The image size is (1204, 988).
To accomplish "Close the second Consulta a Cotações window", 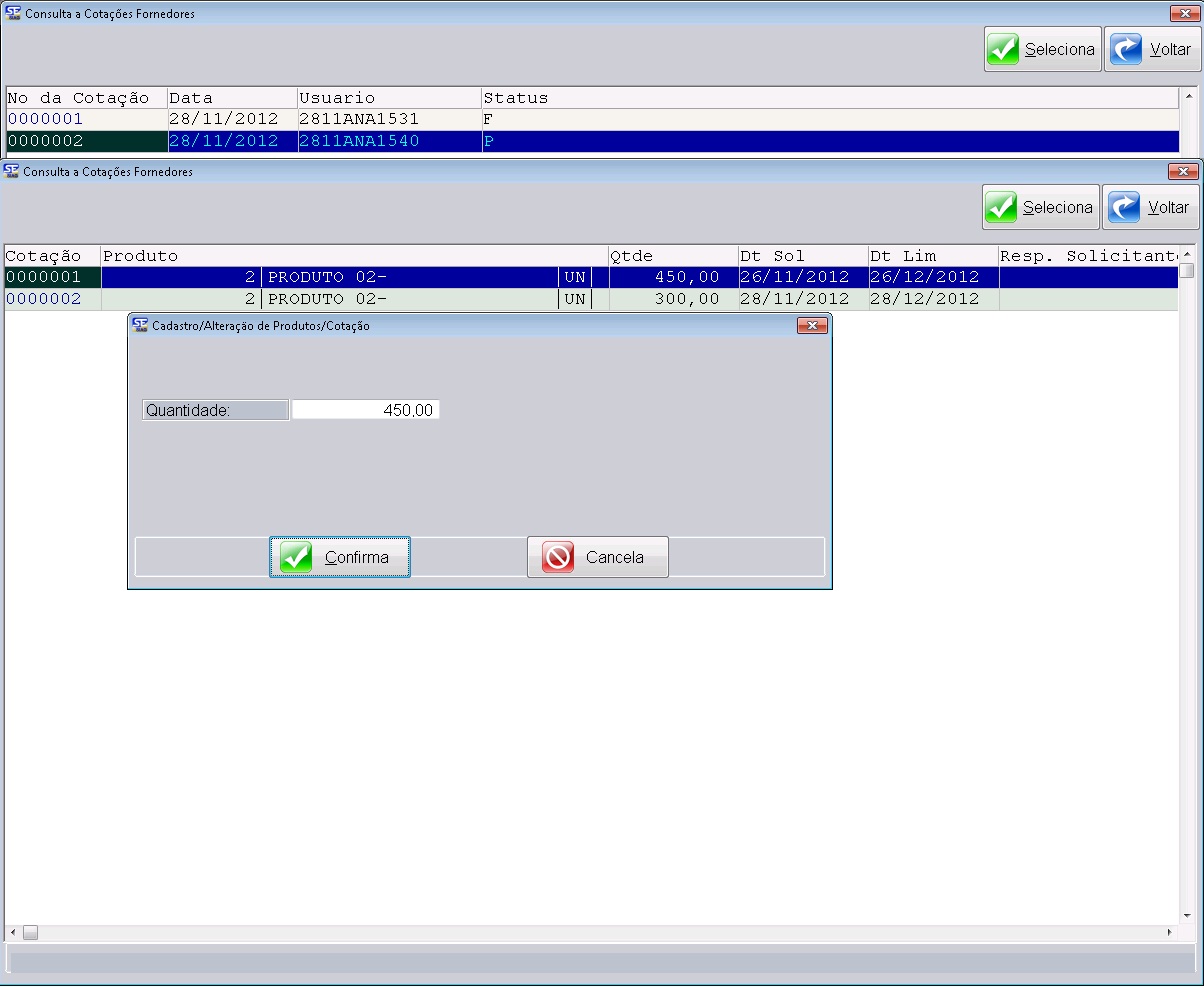I will pos(1182,172).
